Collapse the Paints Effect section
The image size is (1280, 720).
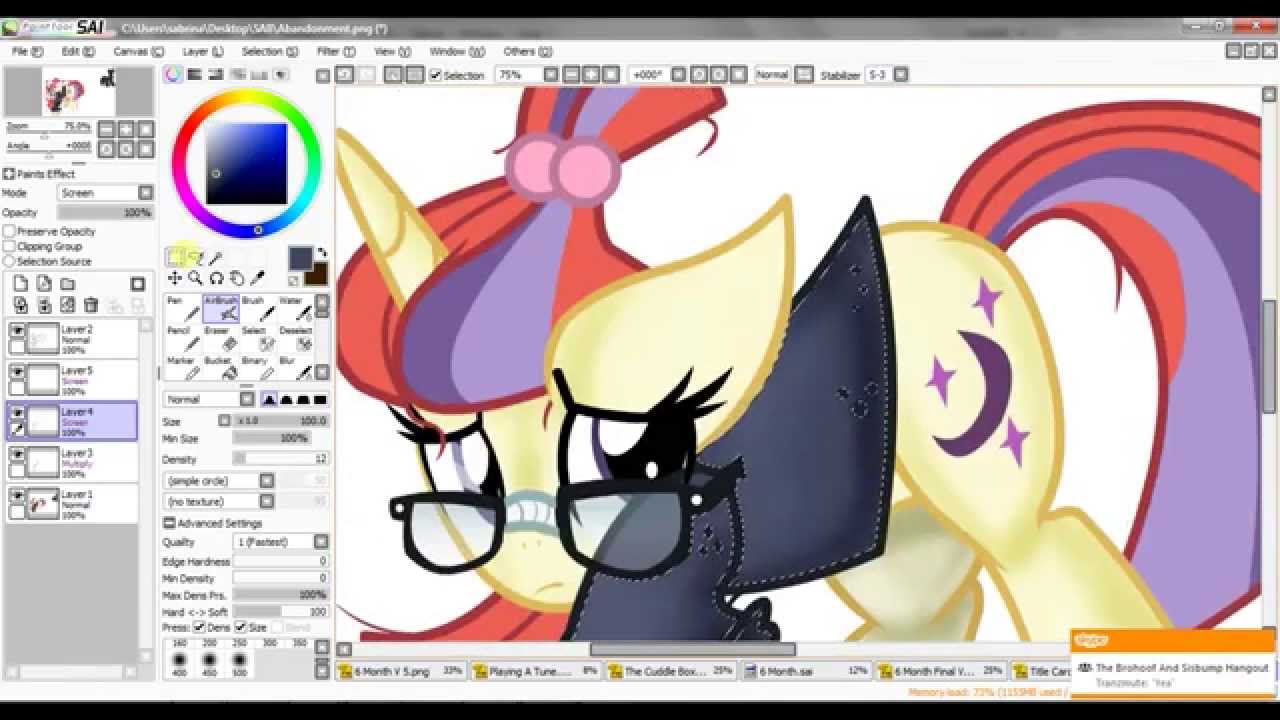pyautogui.click(x=9, y=174)
